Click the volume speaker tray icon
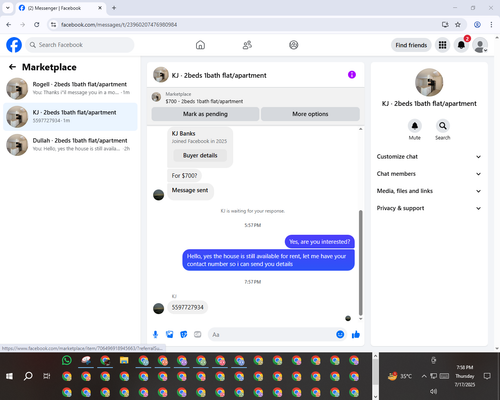 [x=434, y=391]
